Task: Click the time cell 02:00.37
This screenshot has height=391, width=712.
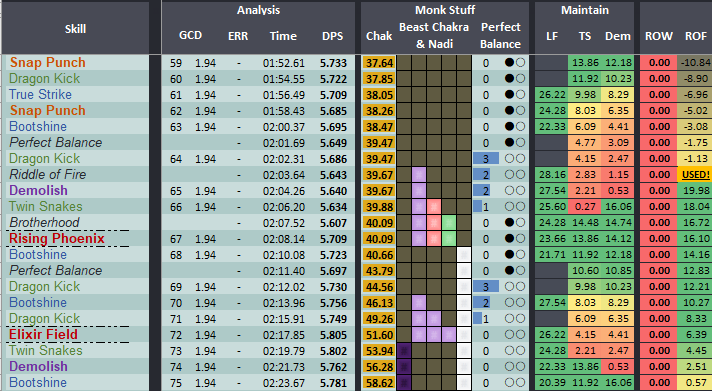Action: tap(283, 127)
